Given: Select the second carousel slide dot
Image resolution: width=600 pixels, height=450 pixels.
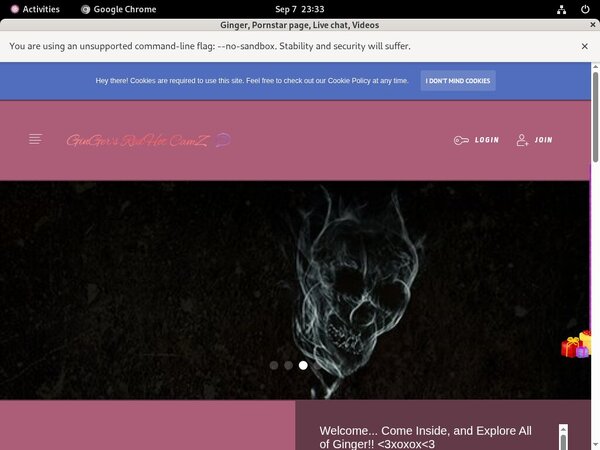Looking at the screenshot, I should pyautogui.click(x=288, y=366).
